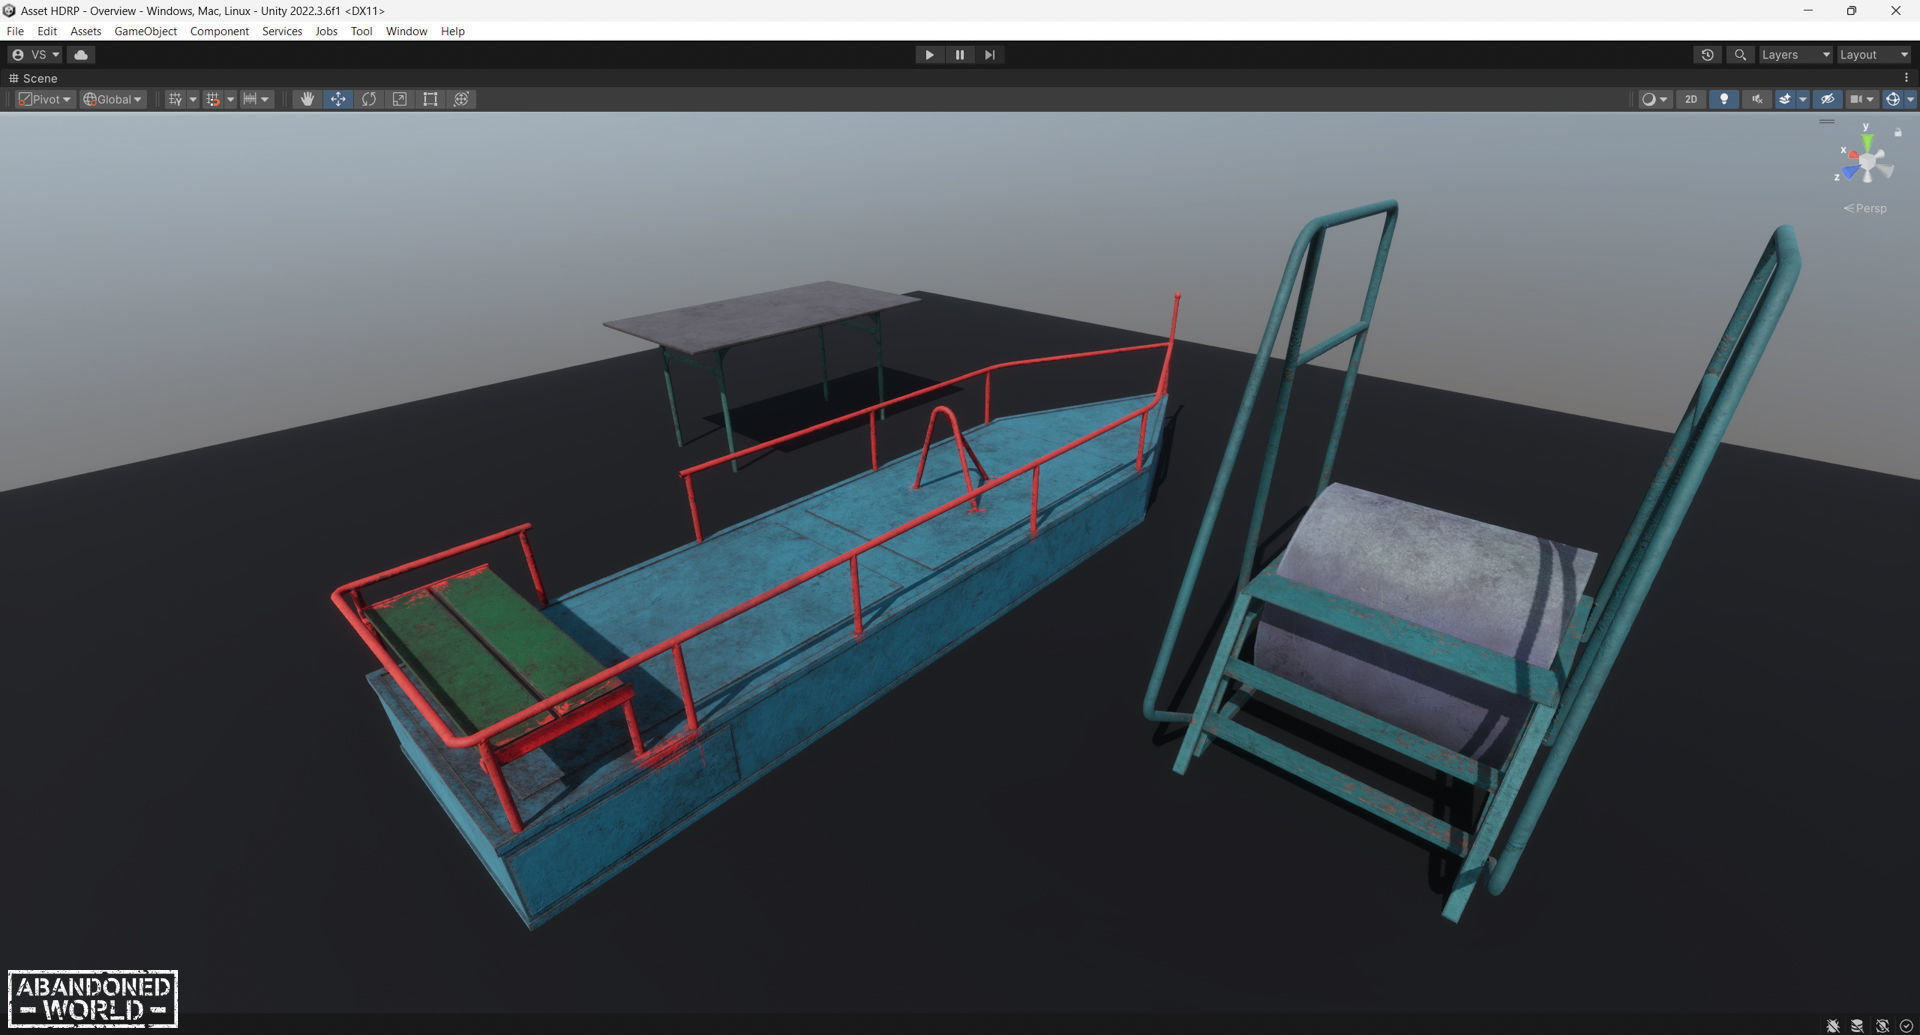Open the Component menu
This screenshot has height=1035, width=1920.
(x=219, y=31)
